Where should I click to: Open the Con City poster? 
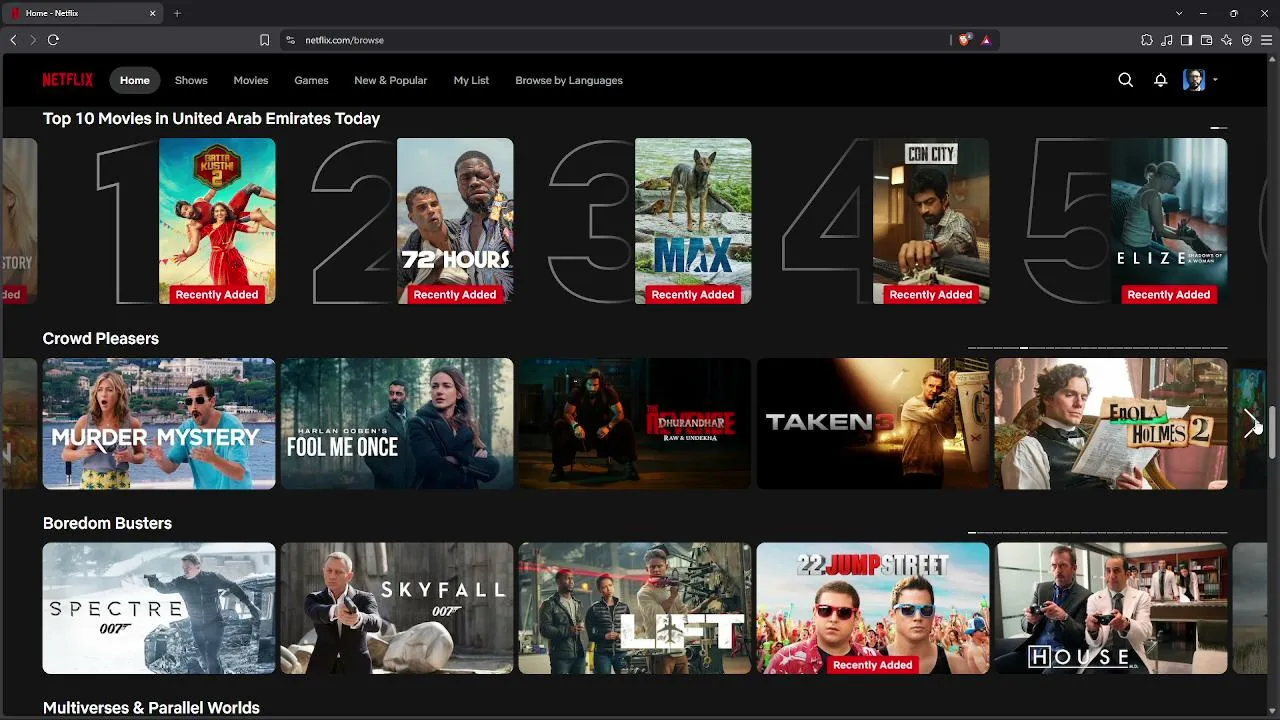(931, 221)
